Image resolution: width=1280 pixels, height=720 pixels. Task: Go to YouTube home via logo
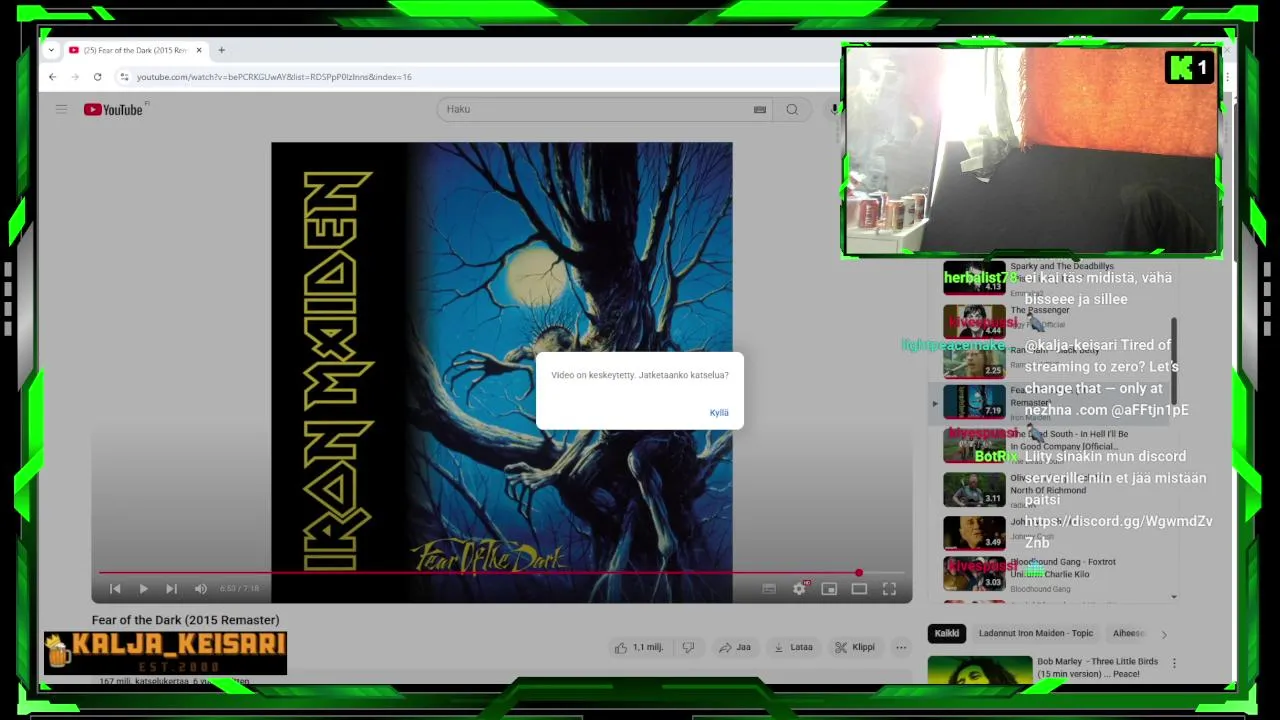pyautogui.click(x=113, y=109)
